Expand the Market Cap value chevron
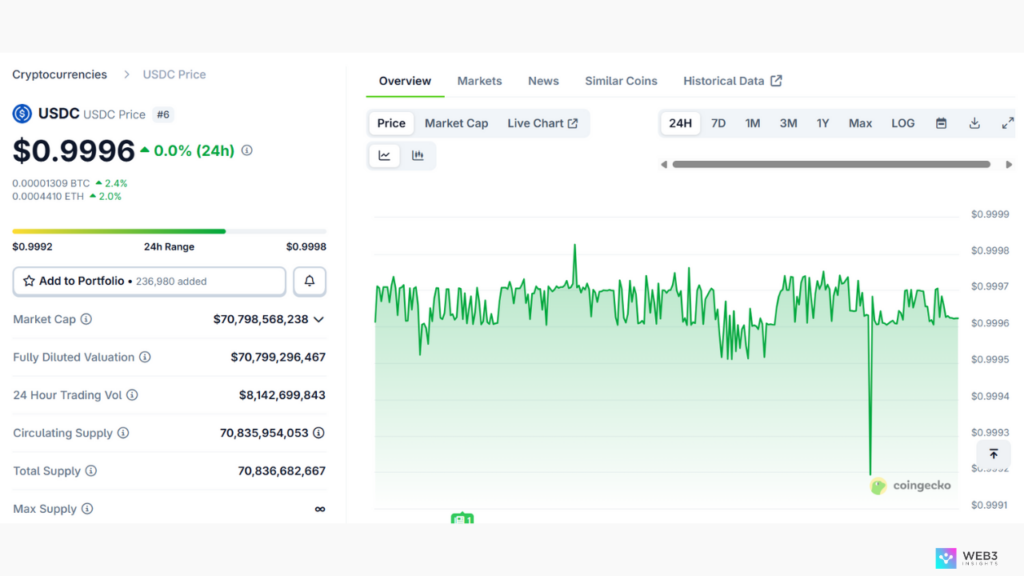This screenshot has width=1024, height=576. point(319,320)
